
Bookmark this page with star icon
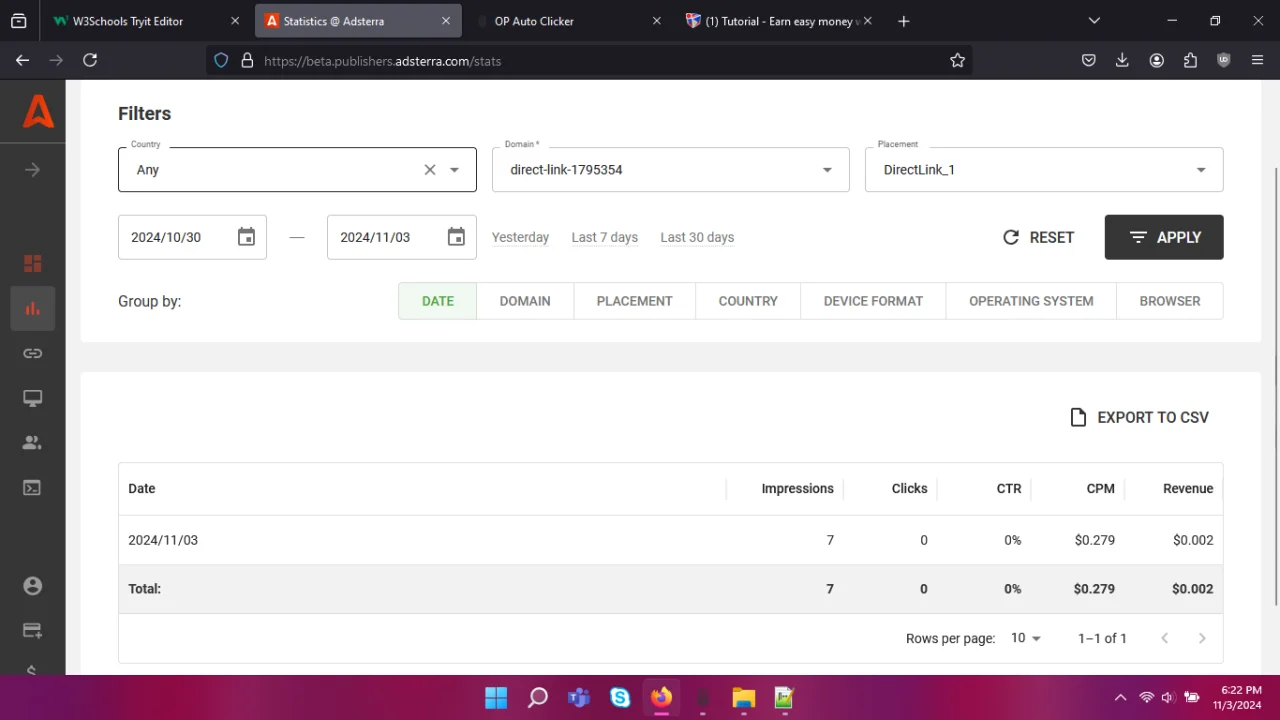(957, 60)
